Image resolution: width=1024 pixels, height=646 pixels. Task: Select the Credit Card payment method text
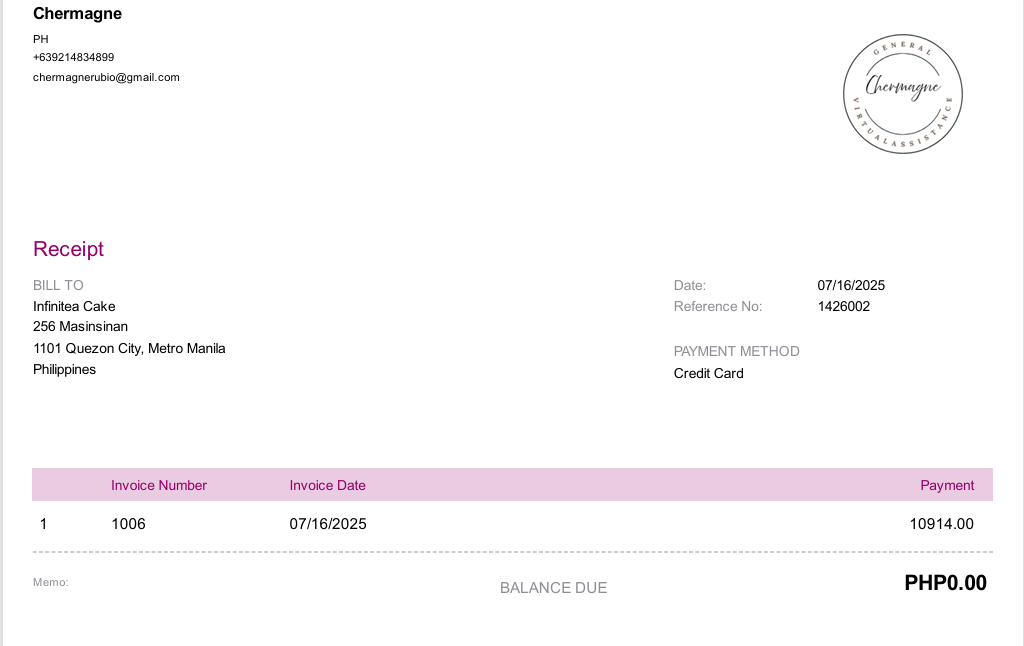pyautogui.click(x=708, y=374)
